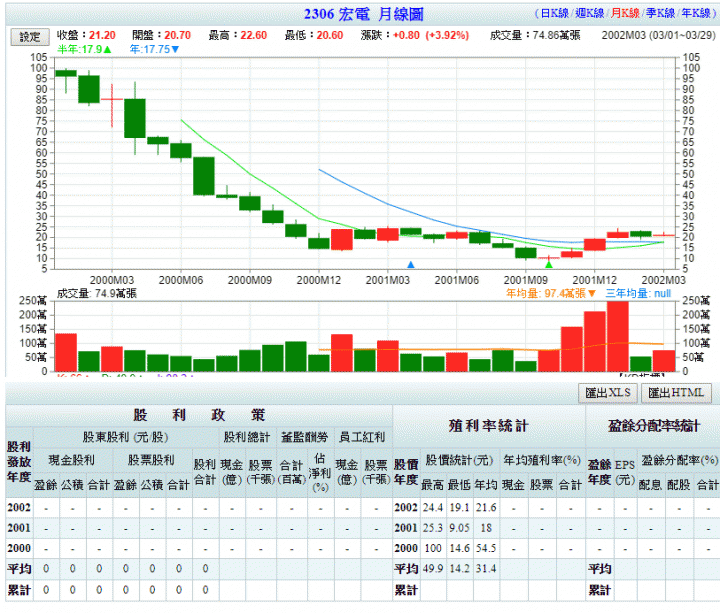Click the green up arrow beside 半年:17.9
This screenshot has height=613, width=720.
107,49
